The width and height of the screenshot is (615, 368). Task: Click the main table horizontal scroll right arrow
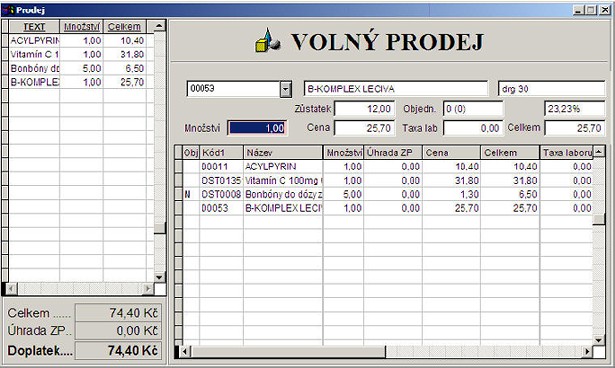click(587, 352)
